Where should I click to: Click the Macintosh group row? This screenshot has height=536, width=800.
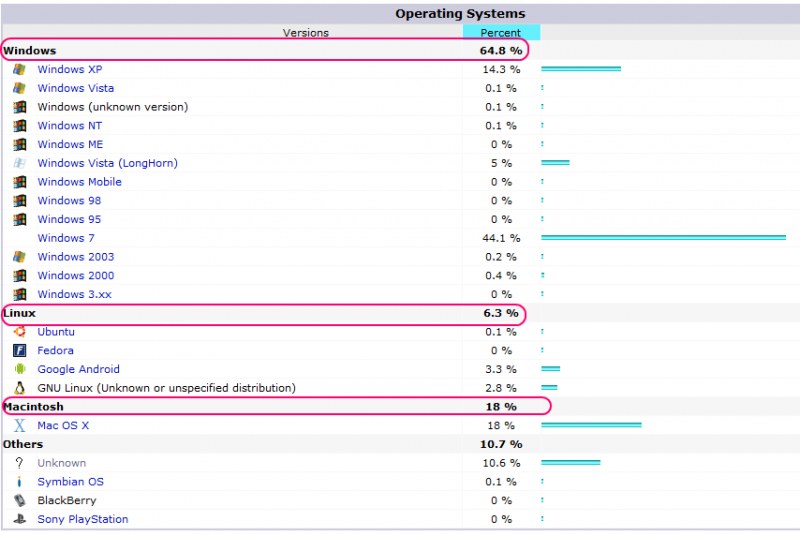click(275, 407)
